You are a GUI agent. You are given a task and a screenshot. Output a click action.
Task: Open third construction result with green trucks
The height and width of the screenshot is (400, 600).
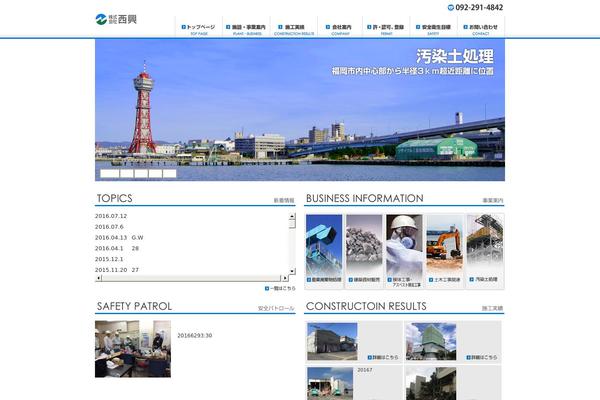click(330, 384)
